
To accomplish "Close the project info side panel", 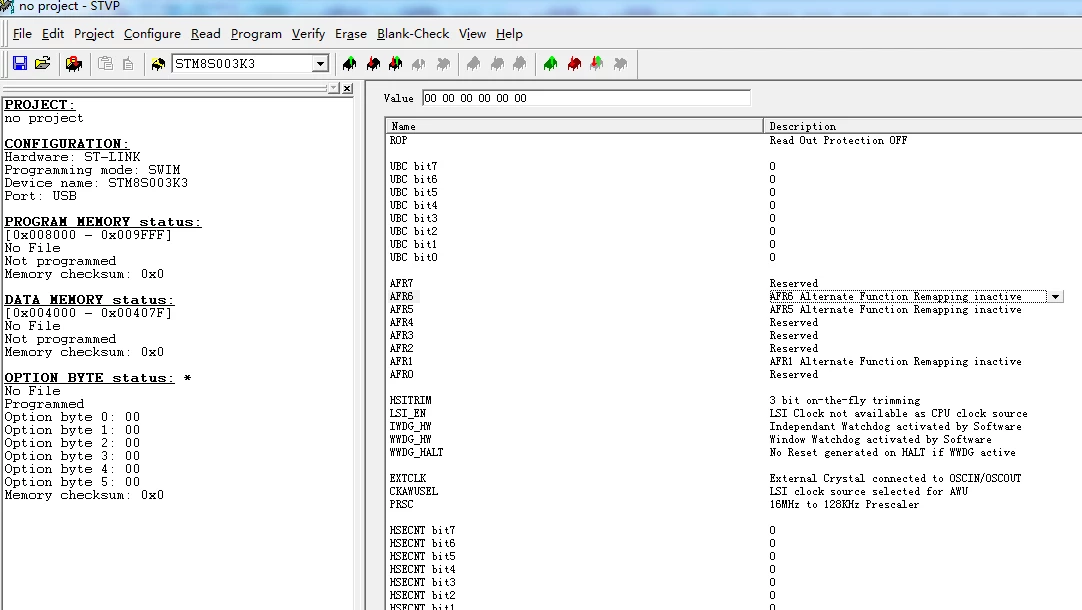I will [347, 88].
